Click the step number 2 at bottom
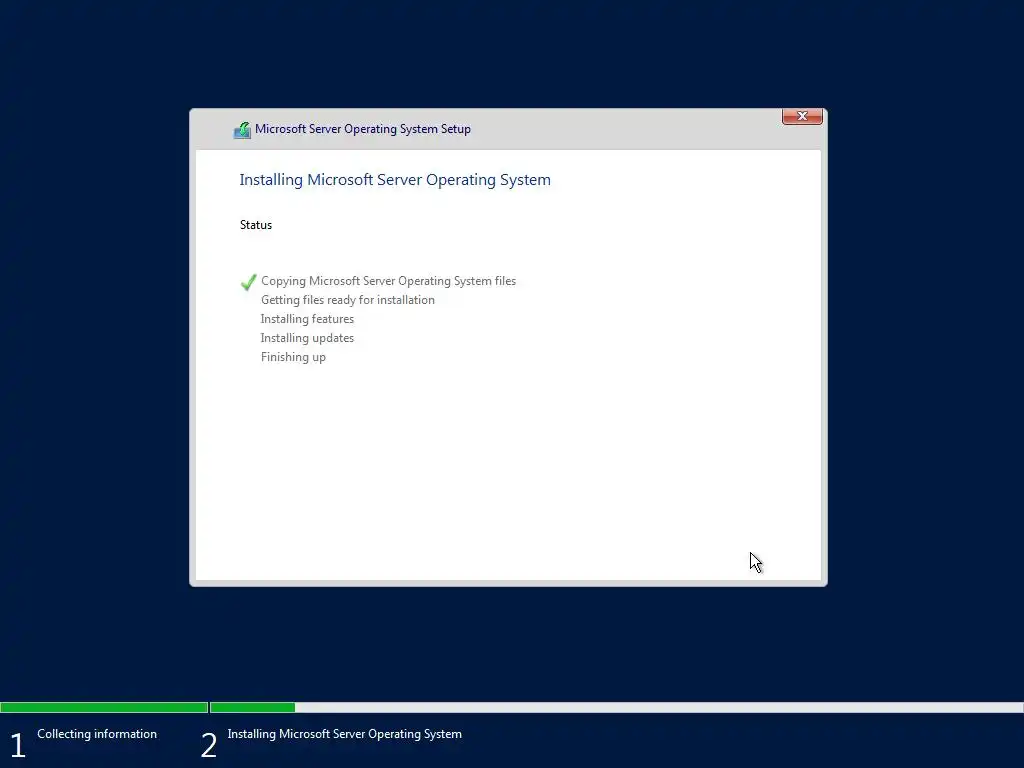Screen dimensions: 1024x768 click(x=208, y=746)
